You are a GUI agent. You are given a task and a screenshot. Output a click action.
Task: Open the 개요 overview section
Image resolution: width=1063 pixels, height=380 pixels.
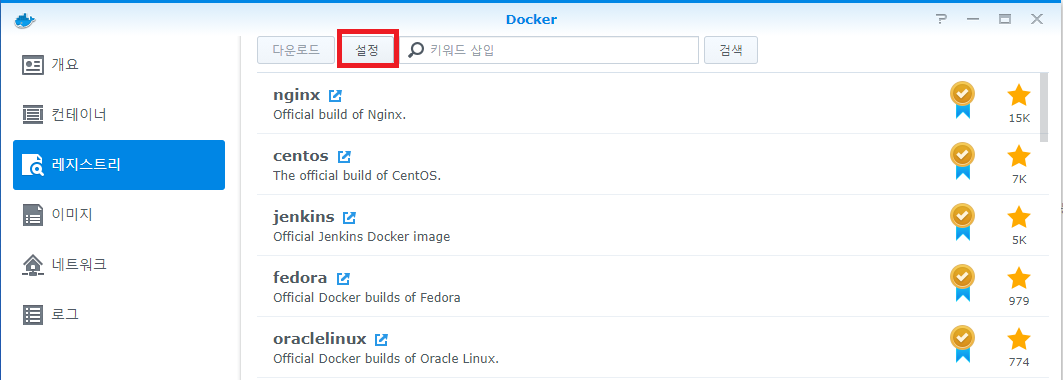(119, 65)
